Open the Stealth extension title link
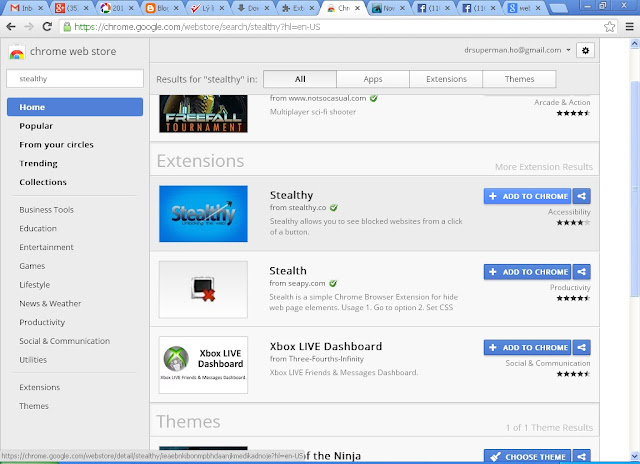640x464 pixels. pyautogui.click(x=288, y=271)
